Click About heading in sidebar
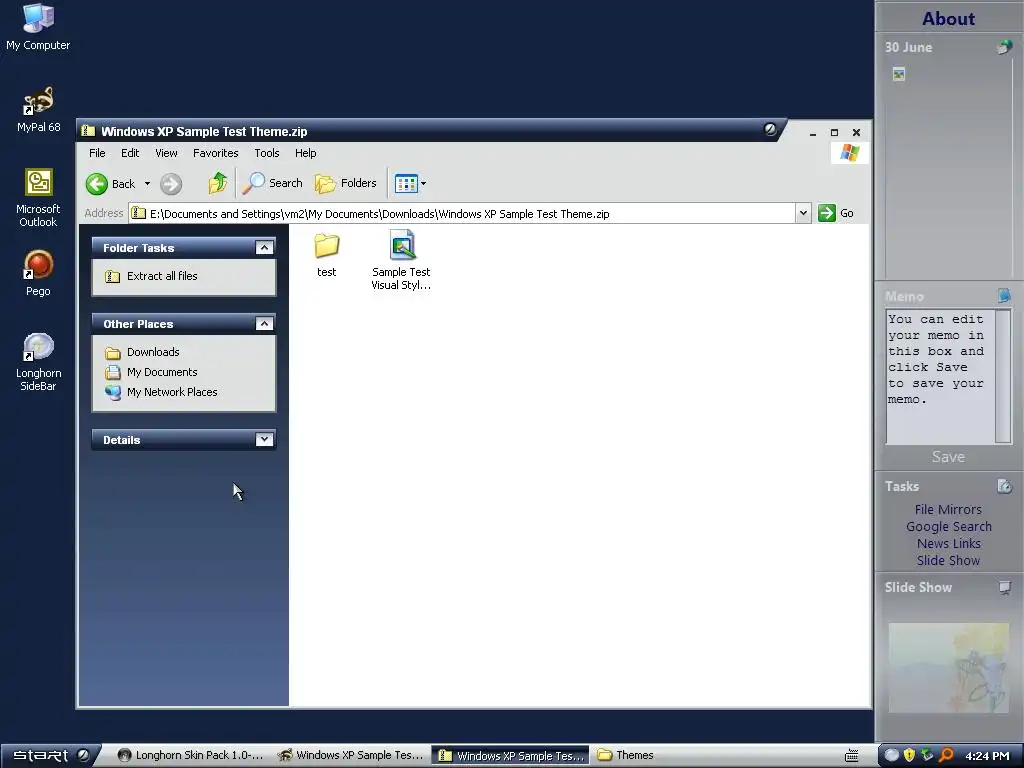The image size is (1024, 768). coord(948,18)
